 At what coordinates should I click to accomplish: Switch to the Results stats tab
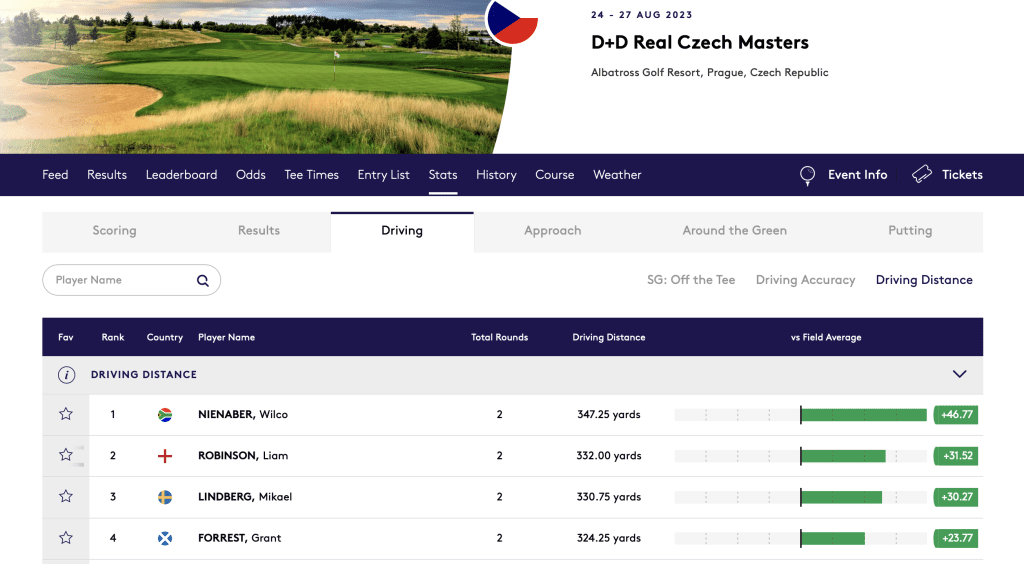259,230
